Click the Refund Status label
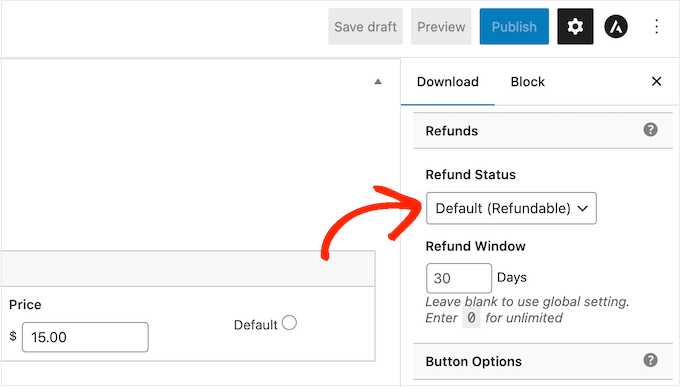The image size is (680, 387). coord(471,174)
